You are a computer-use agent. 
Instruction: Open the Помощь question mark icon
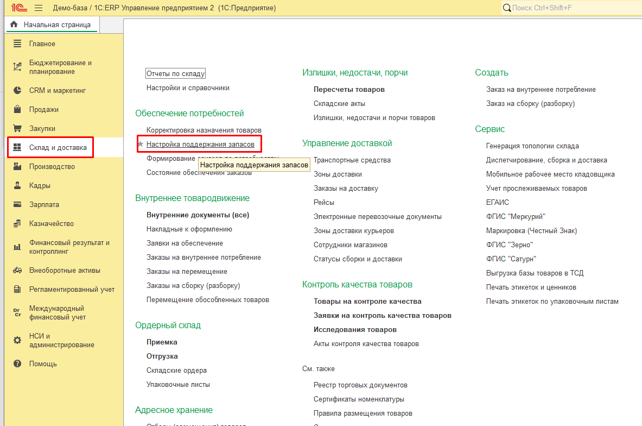[x=17, y=363]
